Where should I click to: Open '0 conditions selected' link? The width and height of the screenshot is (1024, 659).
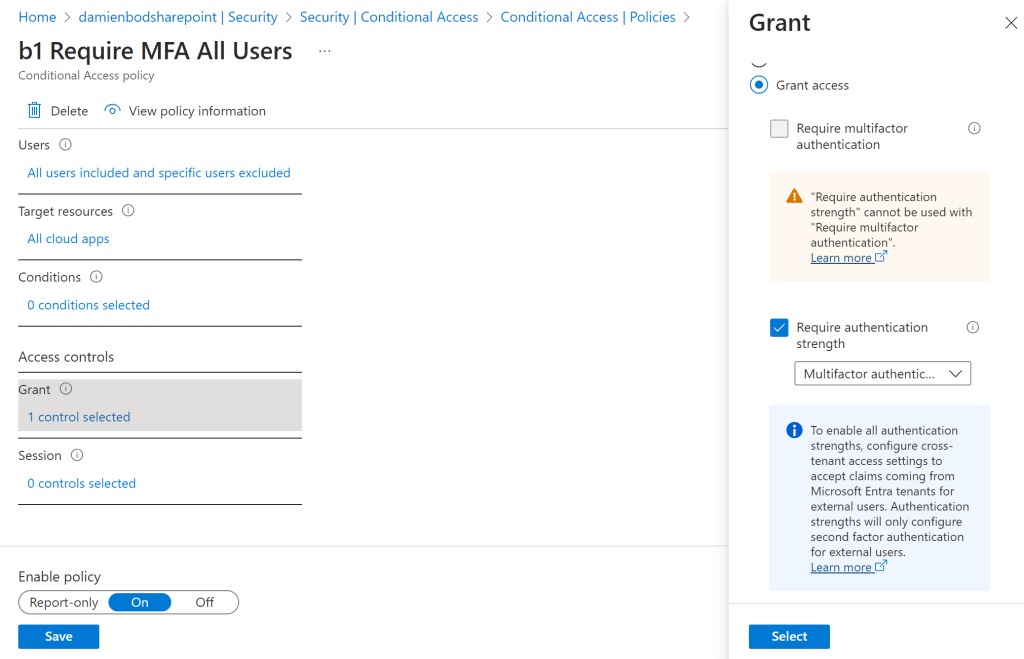[x=88, y=305]
